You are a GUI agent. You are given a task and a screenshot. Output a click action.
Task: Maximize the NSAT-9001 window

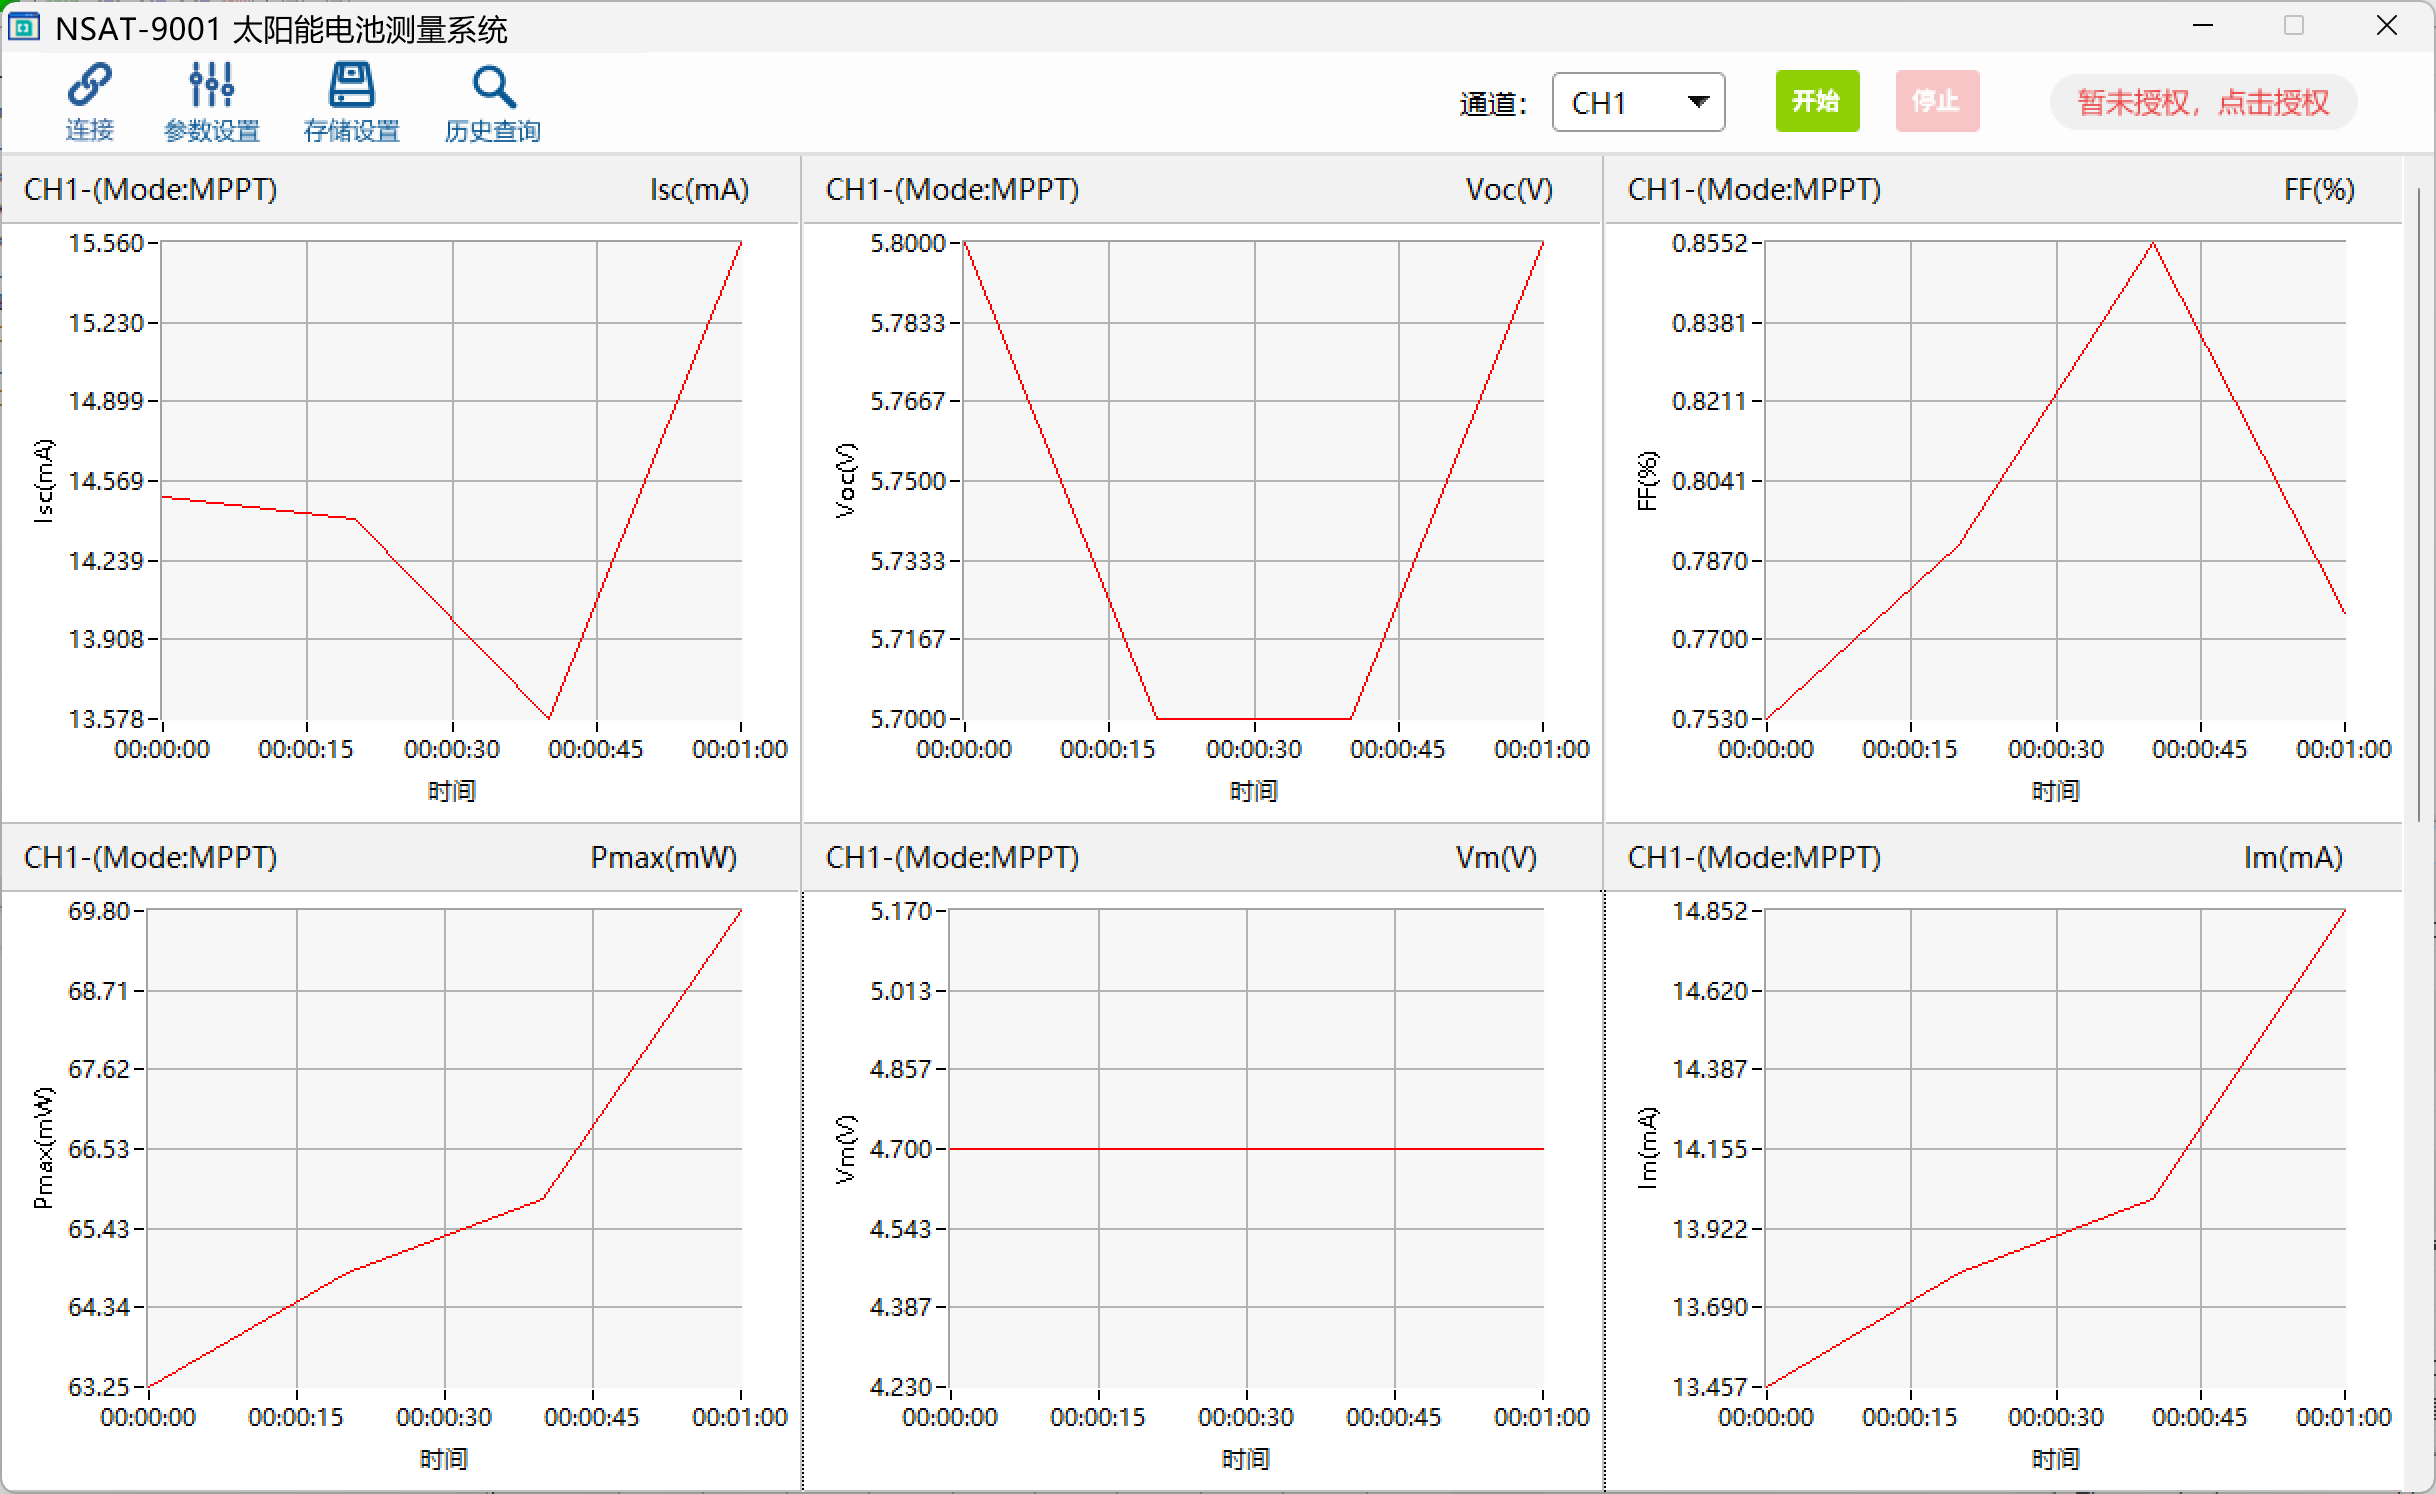click(x=2294, y=26)
